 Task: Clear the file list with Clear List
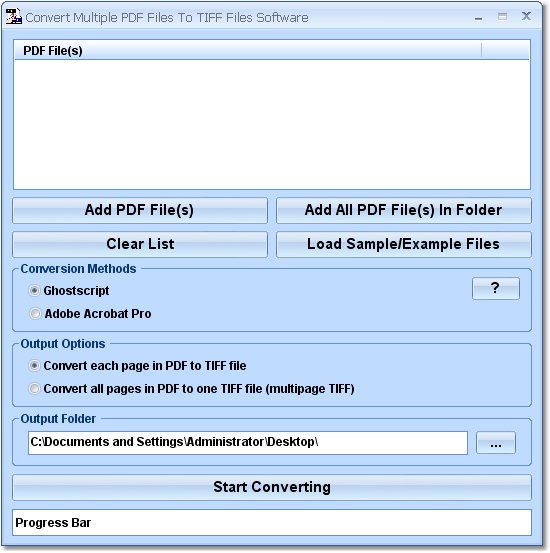pos(140,244)
